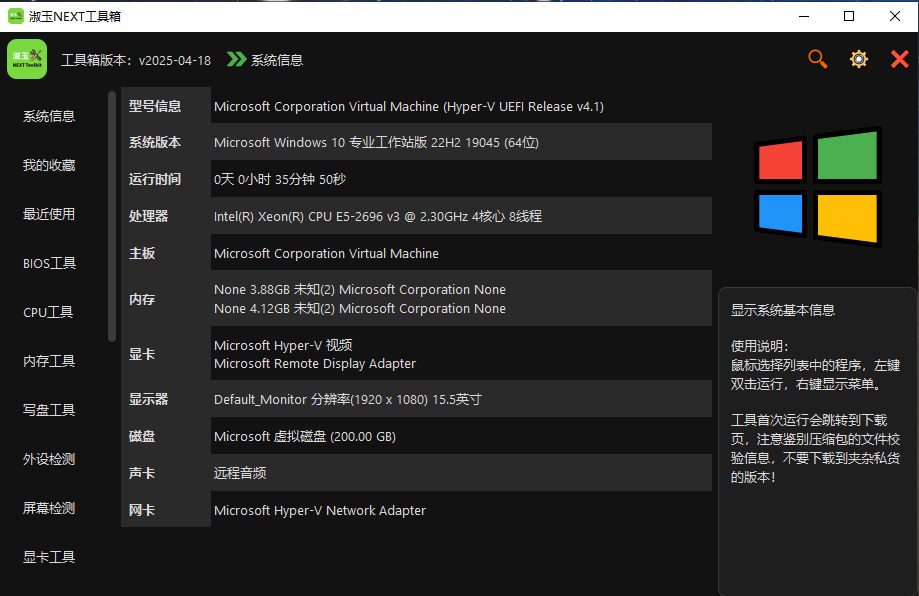Select 写盘工具 from the sidebar
This screenshot has width=919, height=596.
coord(49,410)
